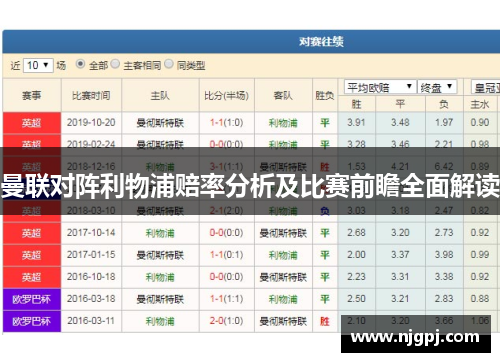Screen dimensions: 500x362
Task: Open 曼彻斯特联 home team on 2019-10-20 row
Action: click(x=160, y=123)
